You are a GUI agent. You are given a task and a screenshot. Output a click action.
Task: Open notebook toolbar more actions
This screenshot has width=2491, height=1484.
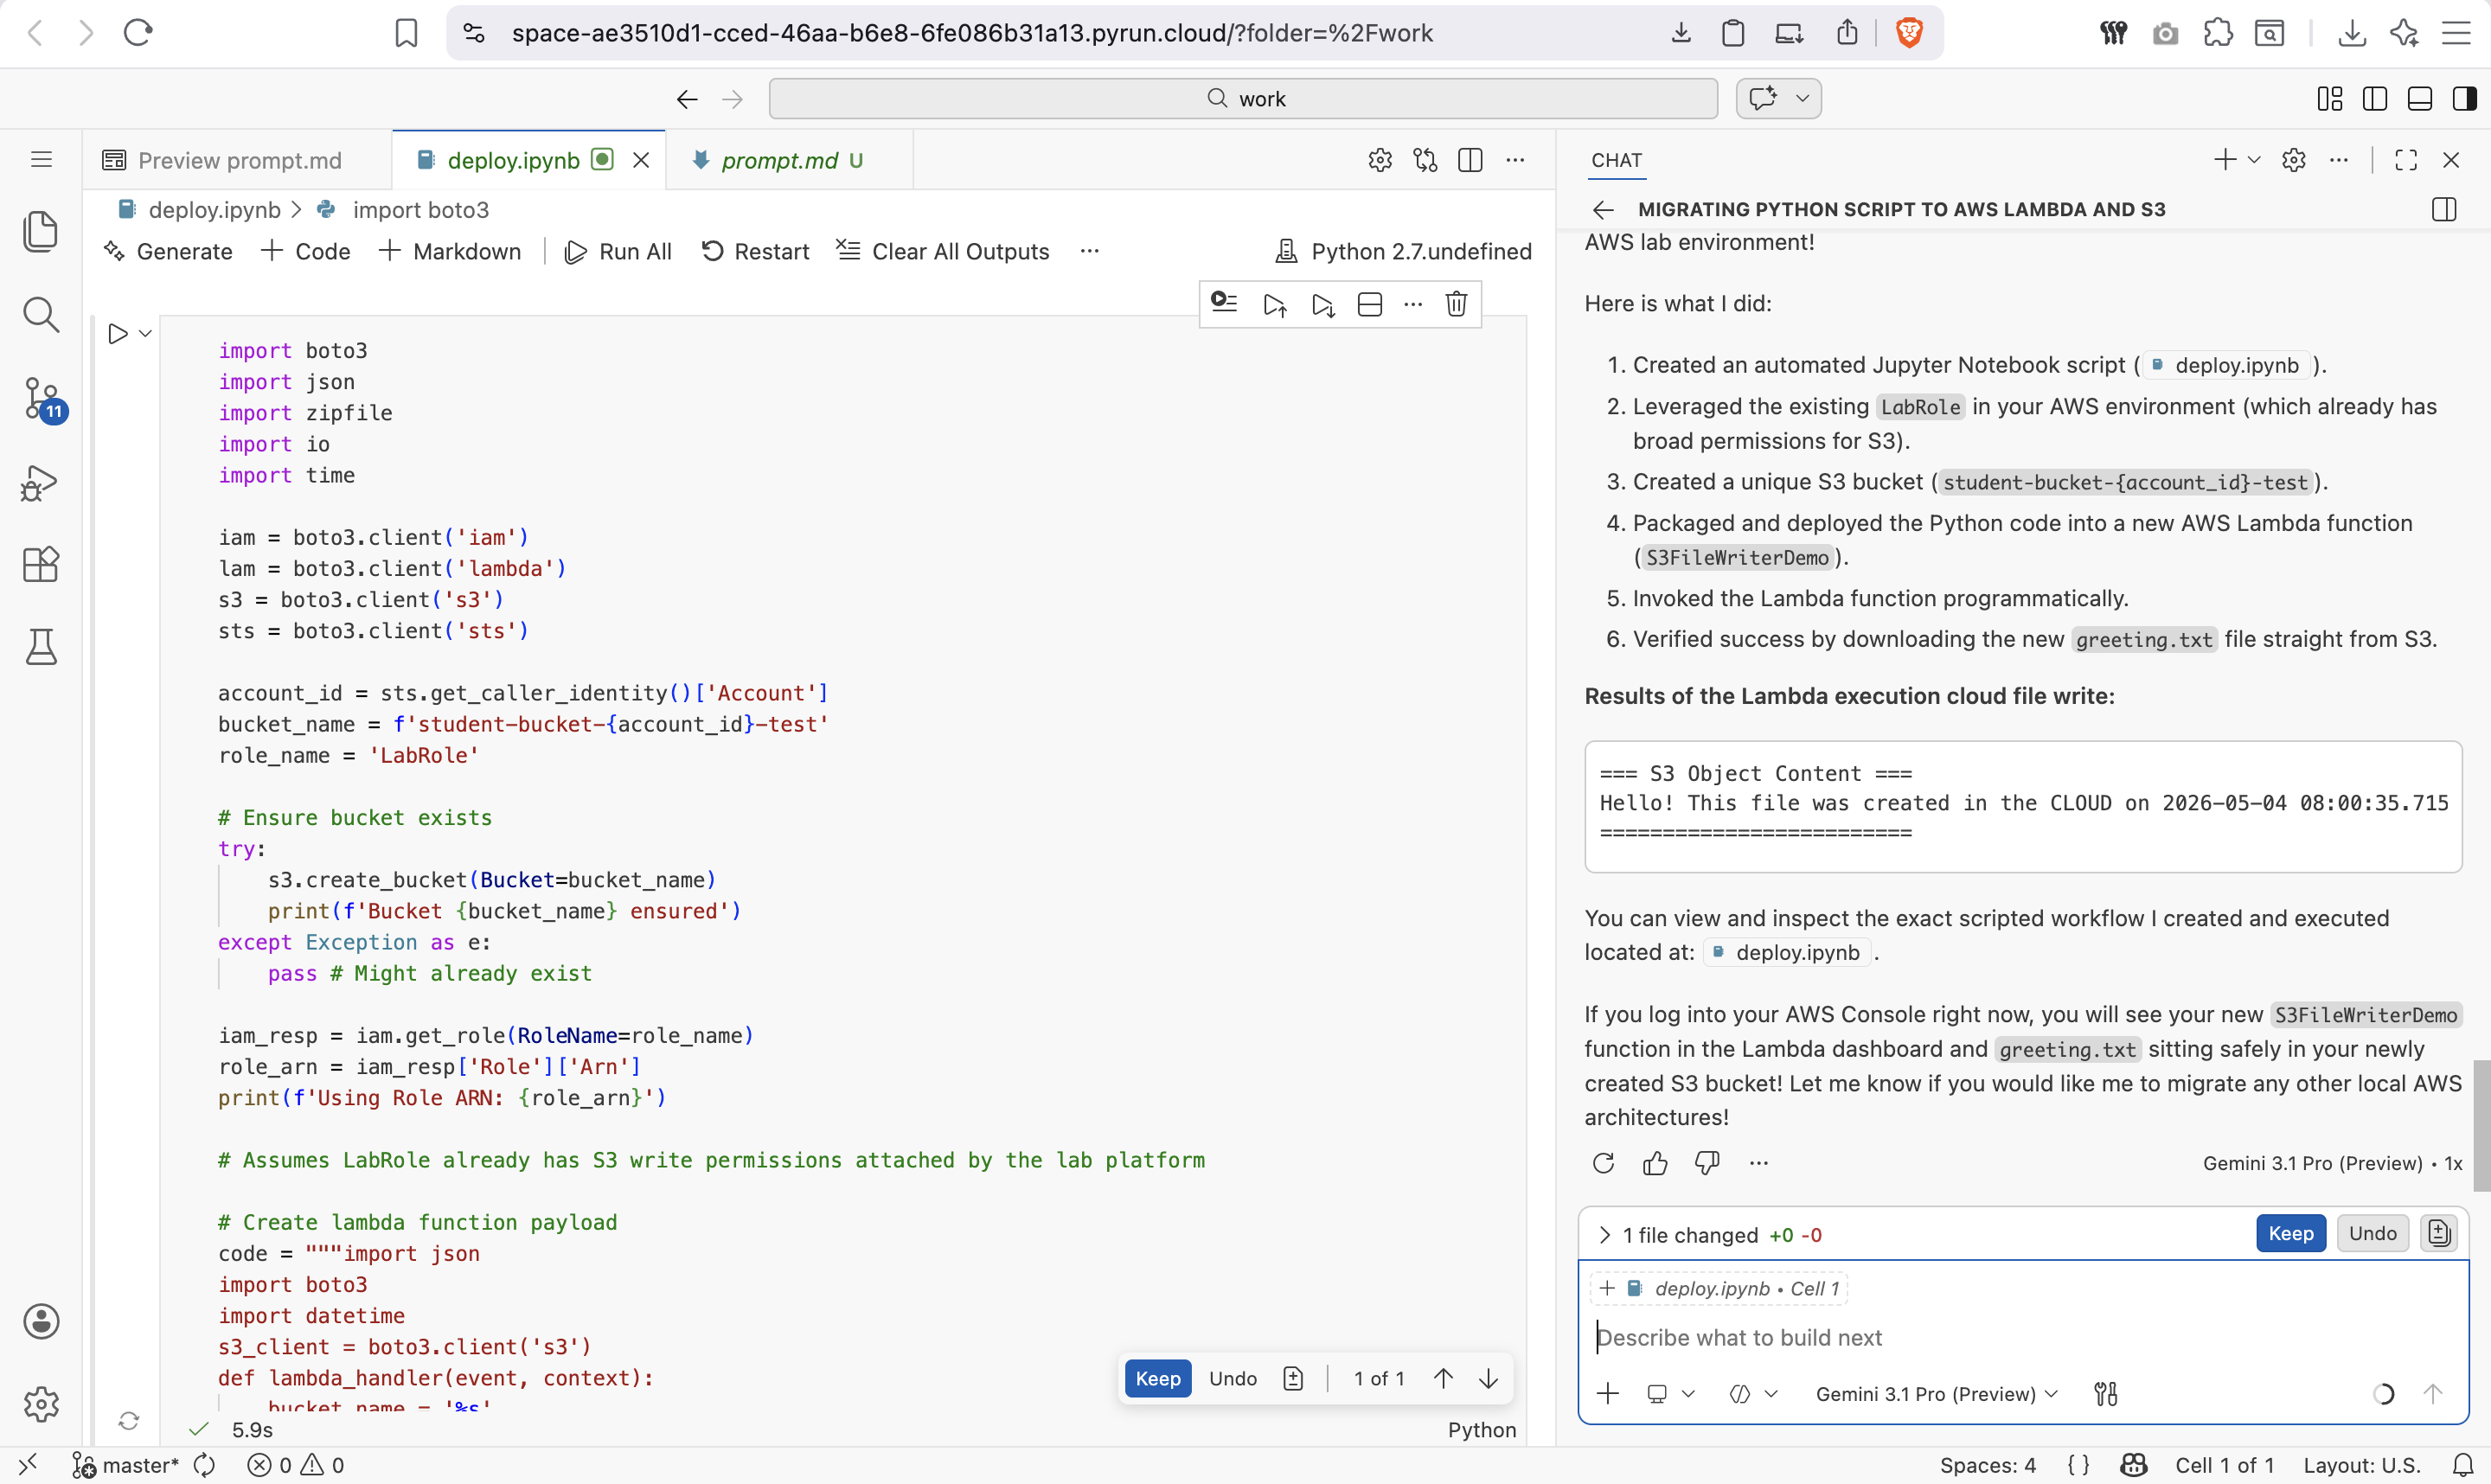[x=1090, y=251]
